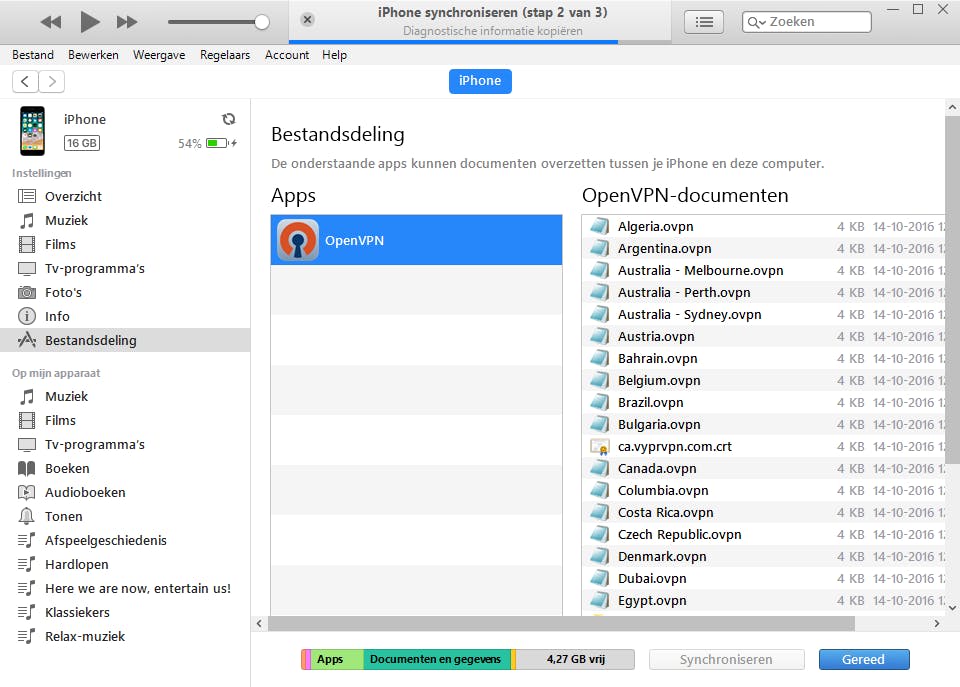The height and width of the screenshot is (687, 960).
Task: Open the Bestand menu
Action: 33,55
